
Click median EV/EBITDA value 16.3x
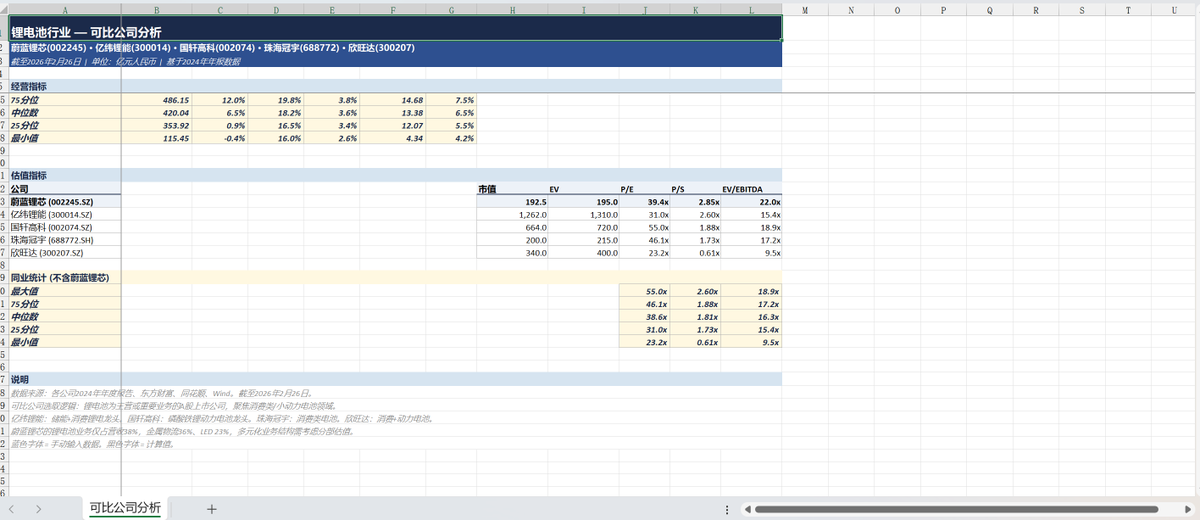[751, 316]
